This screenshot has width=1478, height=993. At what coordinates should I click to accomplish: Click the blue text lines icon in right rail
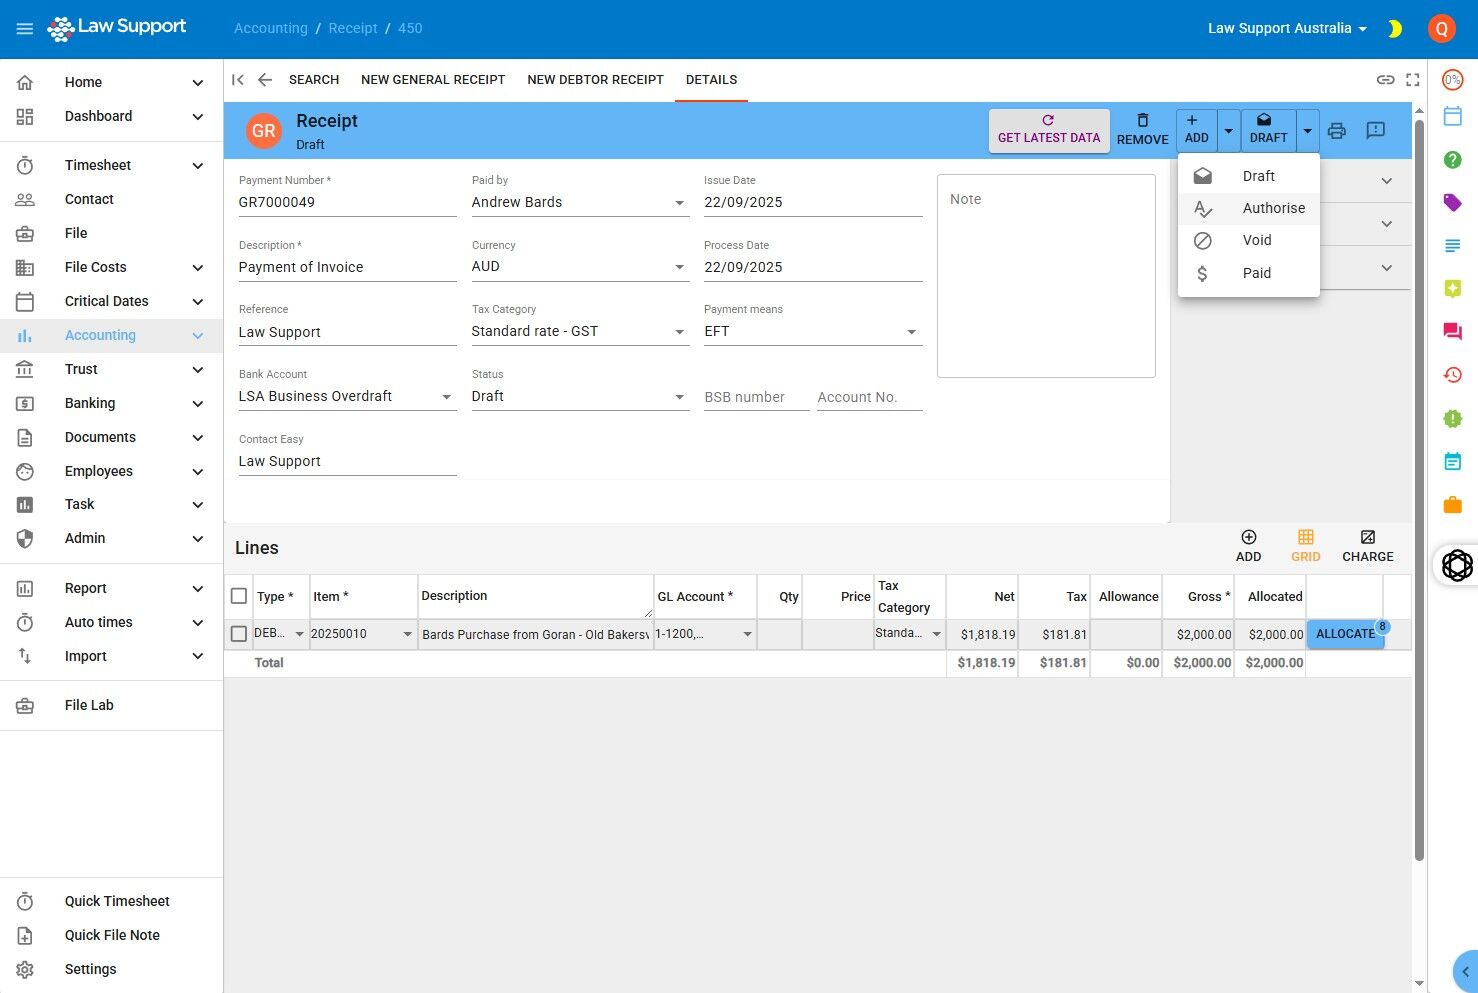coord(1453,246)
